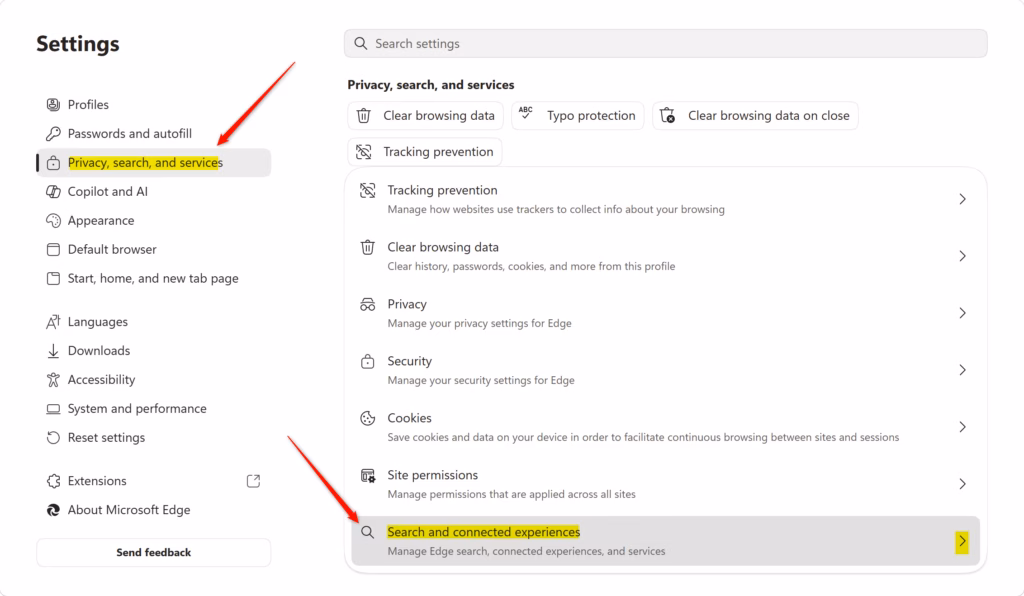The height and width of the screenshot is (596, 1024).
Task: Select Reset settings in sidebar
Action: click(x=153, y=437)
